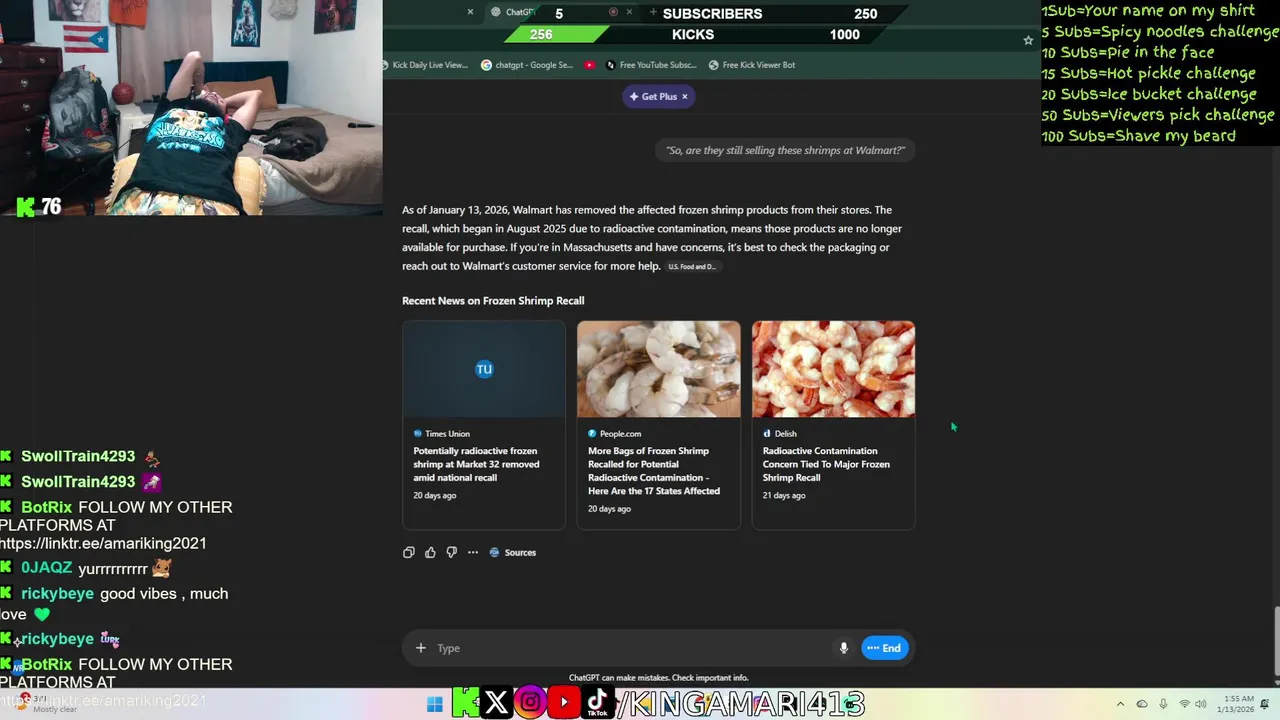The width and height of the screenshot is (1280, 720).
Task: Select the quoted user message bubble
Action: click(785, 150)
